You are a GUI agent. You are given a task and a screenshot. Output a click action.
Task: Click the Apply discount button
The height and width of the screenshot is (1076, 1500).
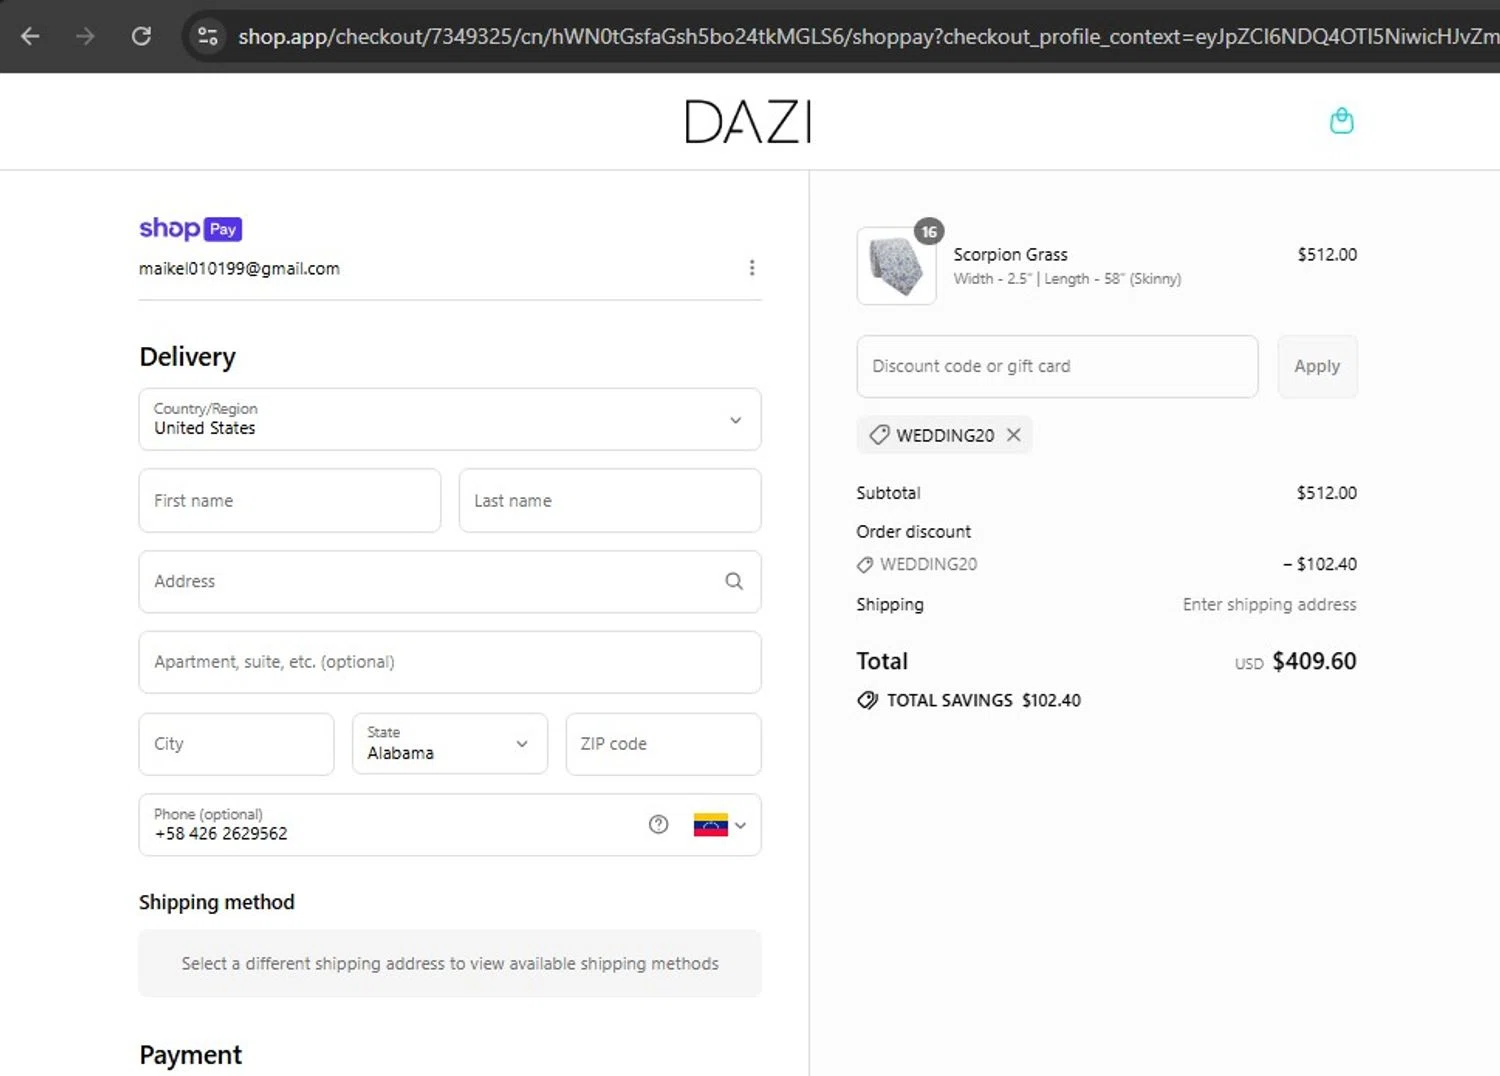(x=1317, y=366)
